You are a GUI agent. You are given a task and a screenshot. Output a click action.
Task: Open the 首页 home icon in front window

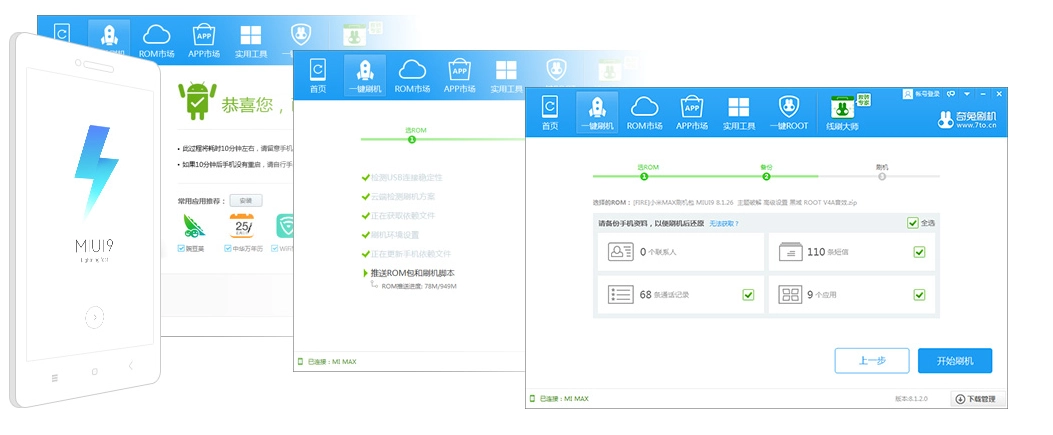(550, 112)
